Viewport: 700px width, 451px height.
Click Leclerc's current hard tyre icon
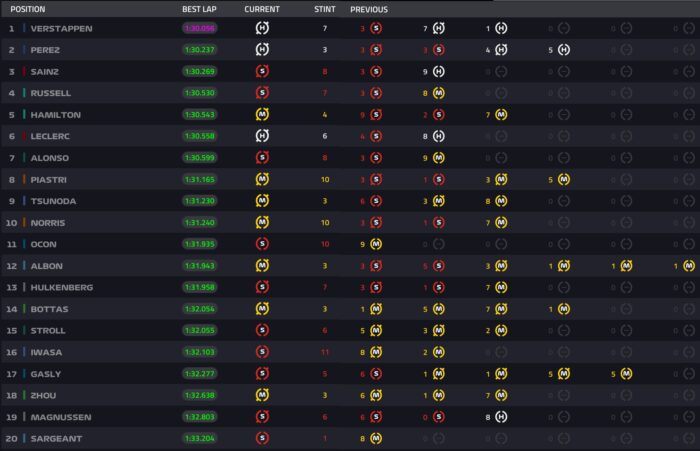(x=262, y=136)
